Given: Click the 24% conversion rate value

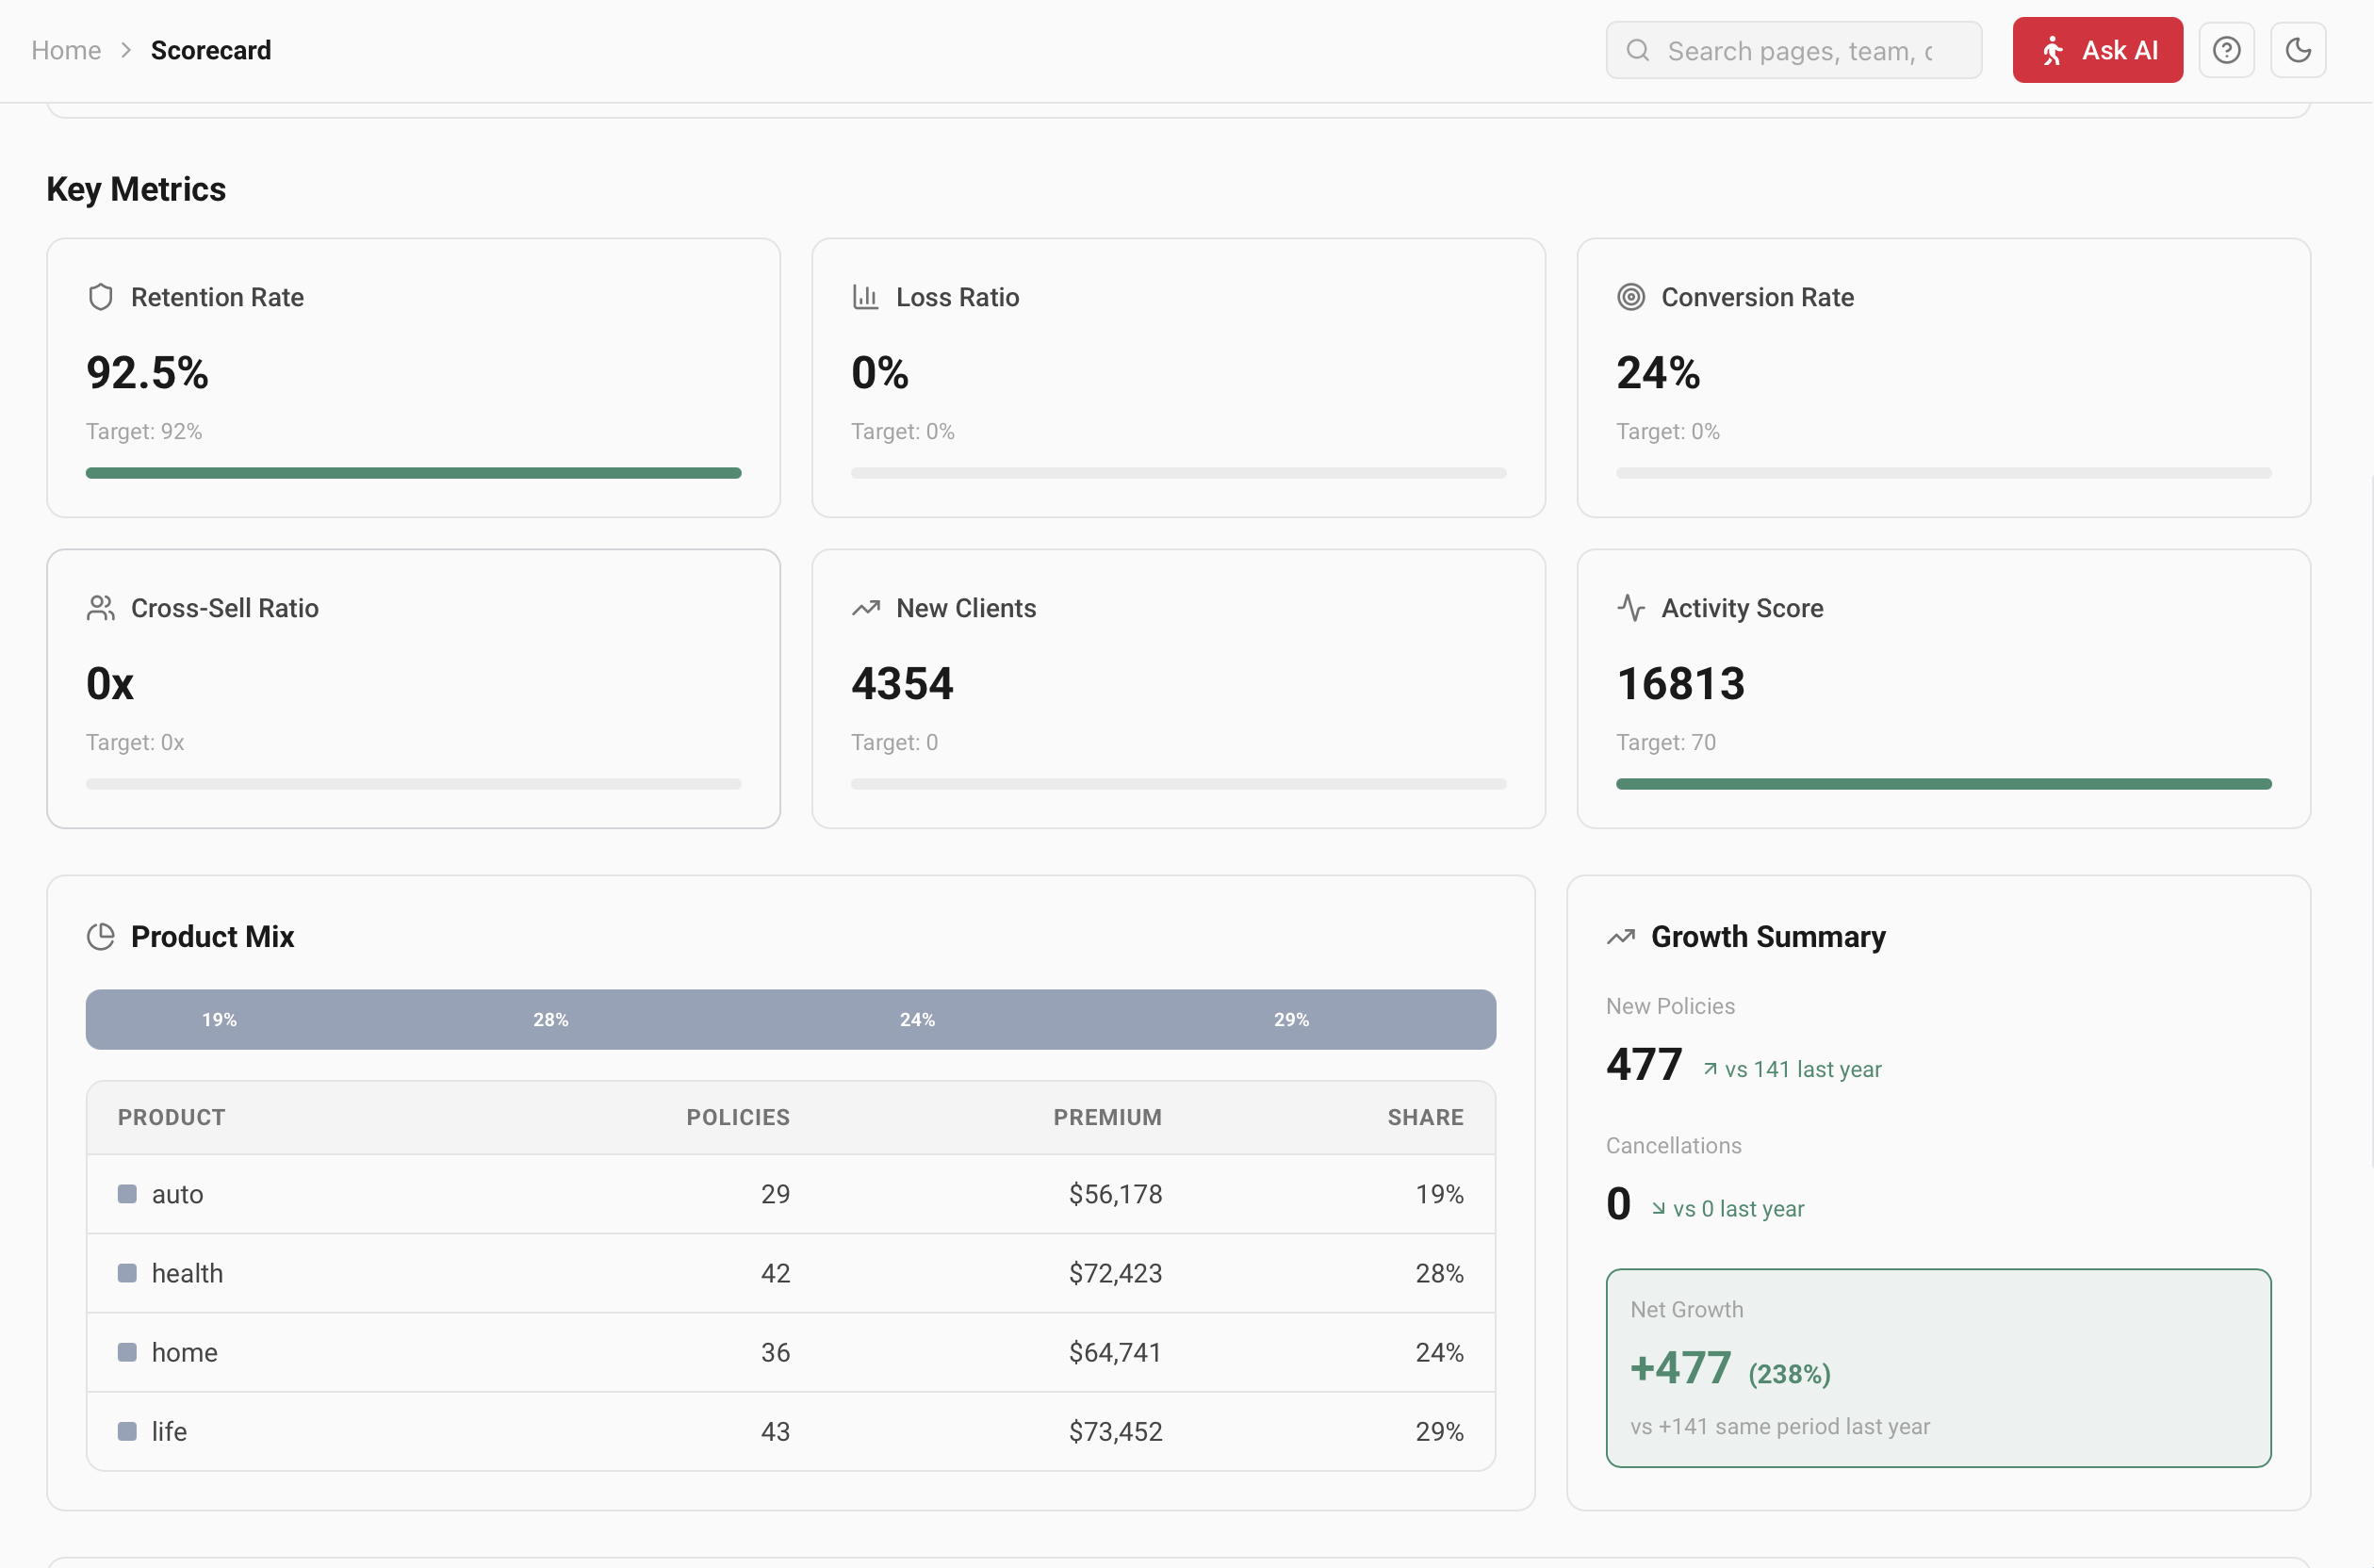Looking at the screenshot, I should tap(1658, 373).
